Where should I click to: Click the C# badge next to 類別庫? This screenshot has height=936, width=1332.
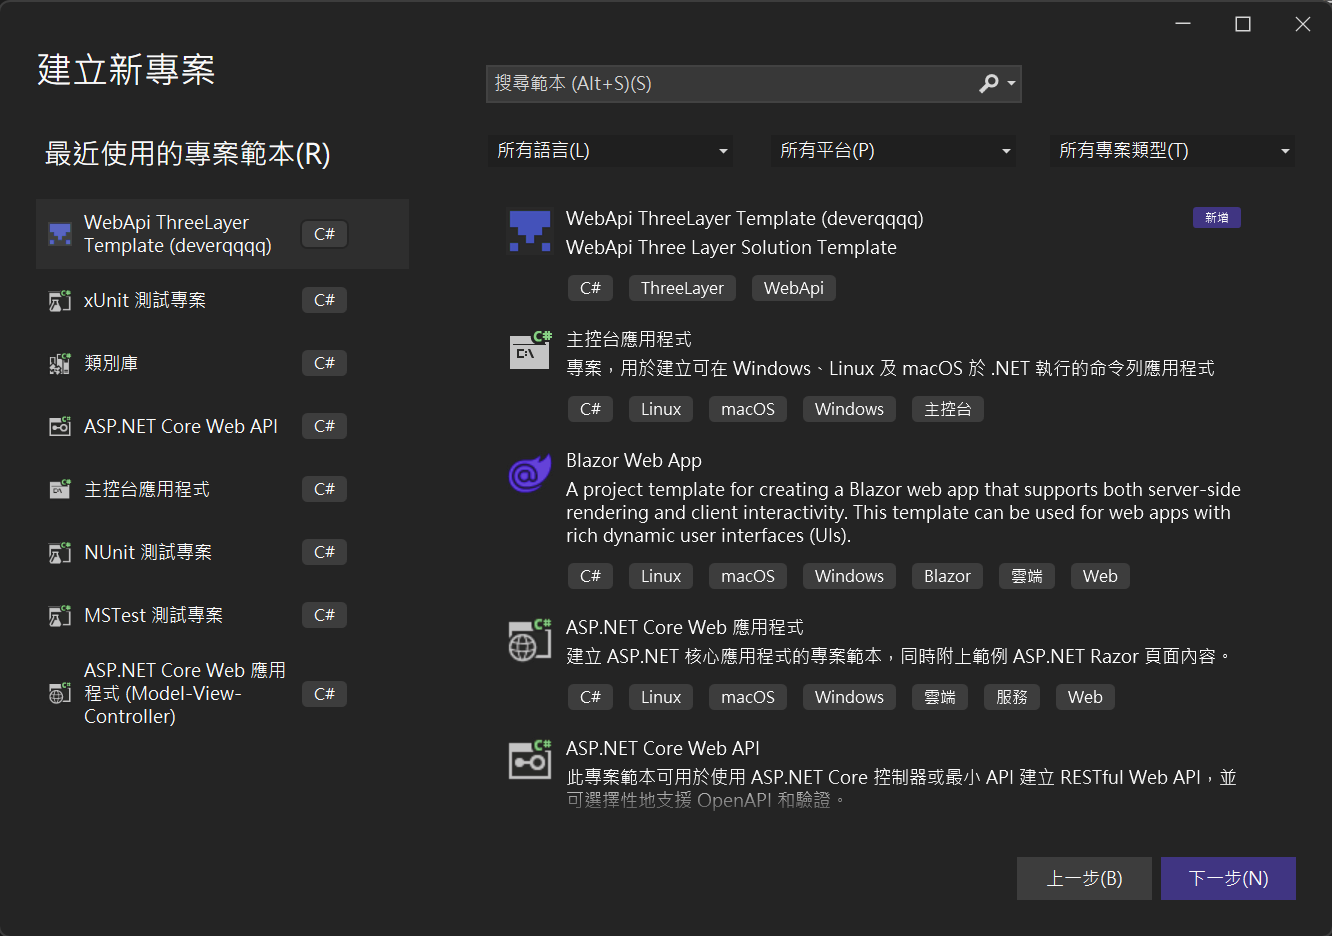coord(324,363)
